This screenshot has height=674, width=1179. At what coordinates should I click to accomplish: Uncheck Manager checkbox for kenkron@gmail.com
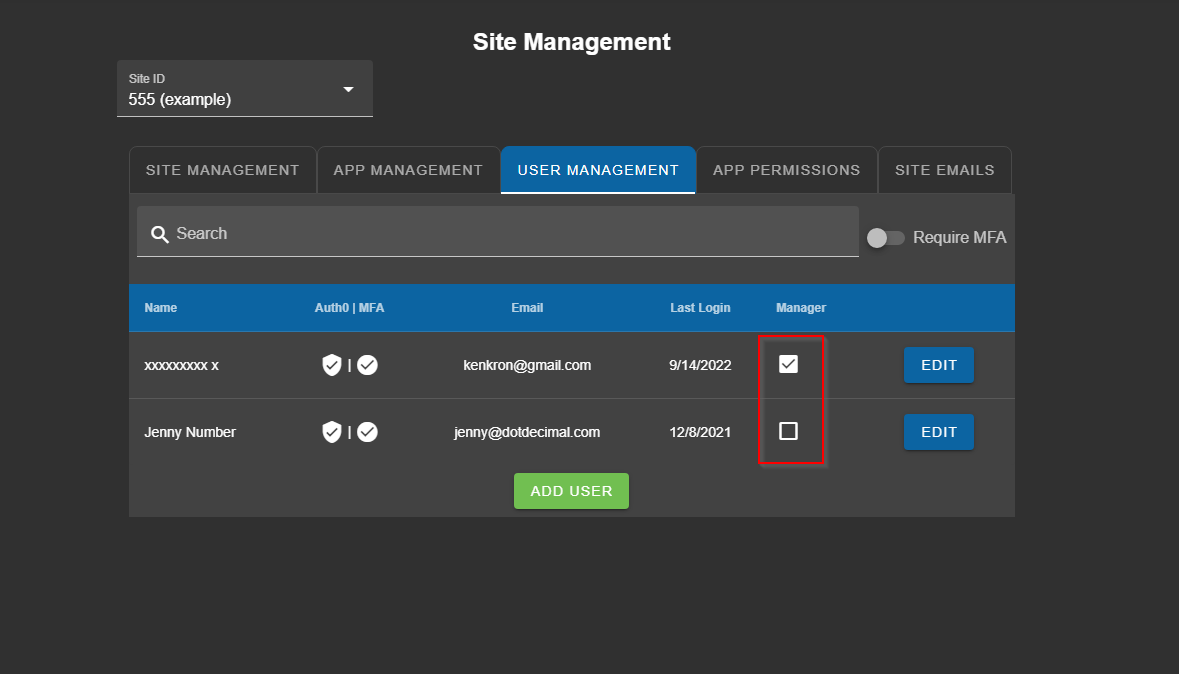[x=788, y=364]
